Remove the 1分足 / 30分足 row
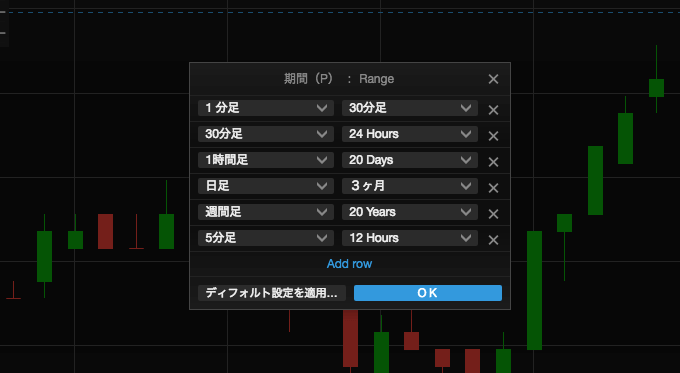 tap(493, 110)
